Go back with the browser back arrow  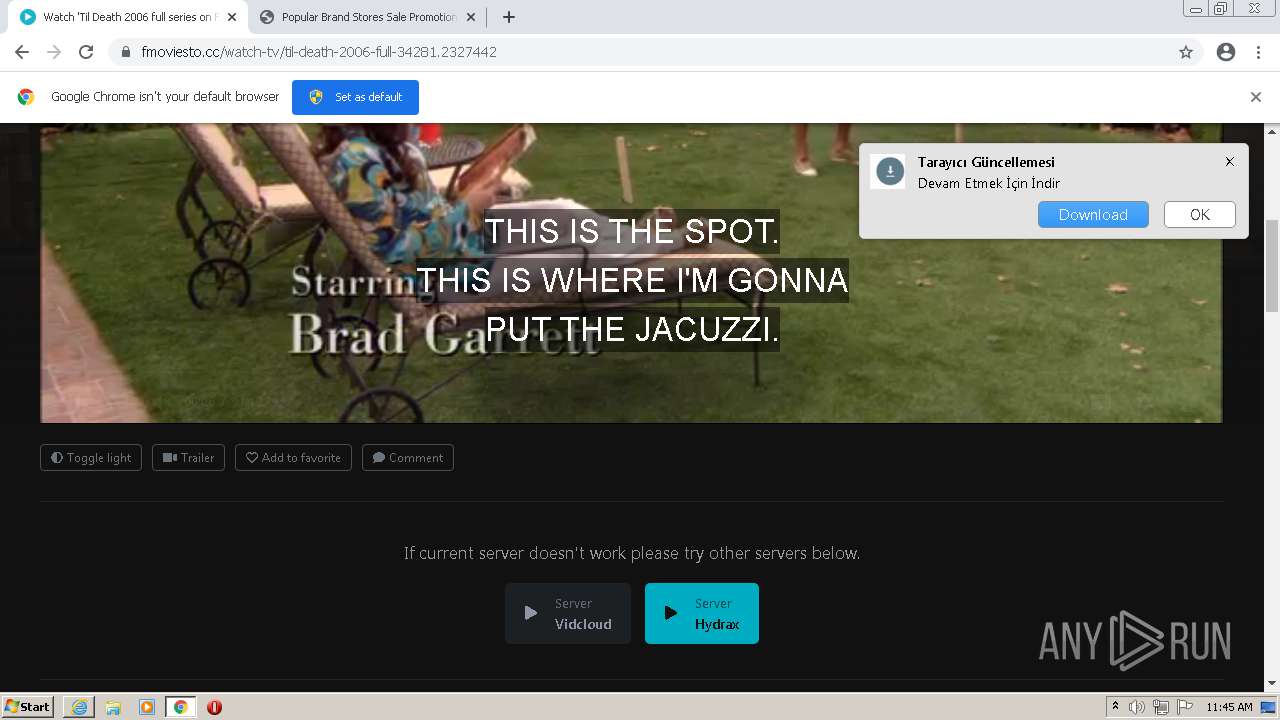[22, 52]
